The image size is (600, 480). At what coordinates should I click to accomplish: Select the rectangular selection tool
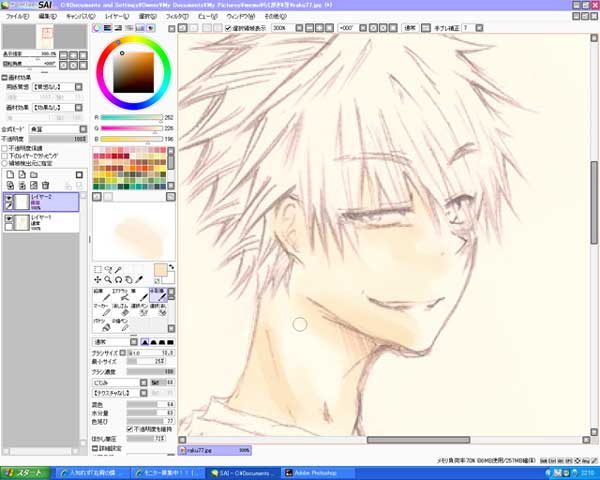coord(98,270)
